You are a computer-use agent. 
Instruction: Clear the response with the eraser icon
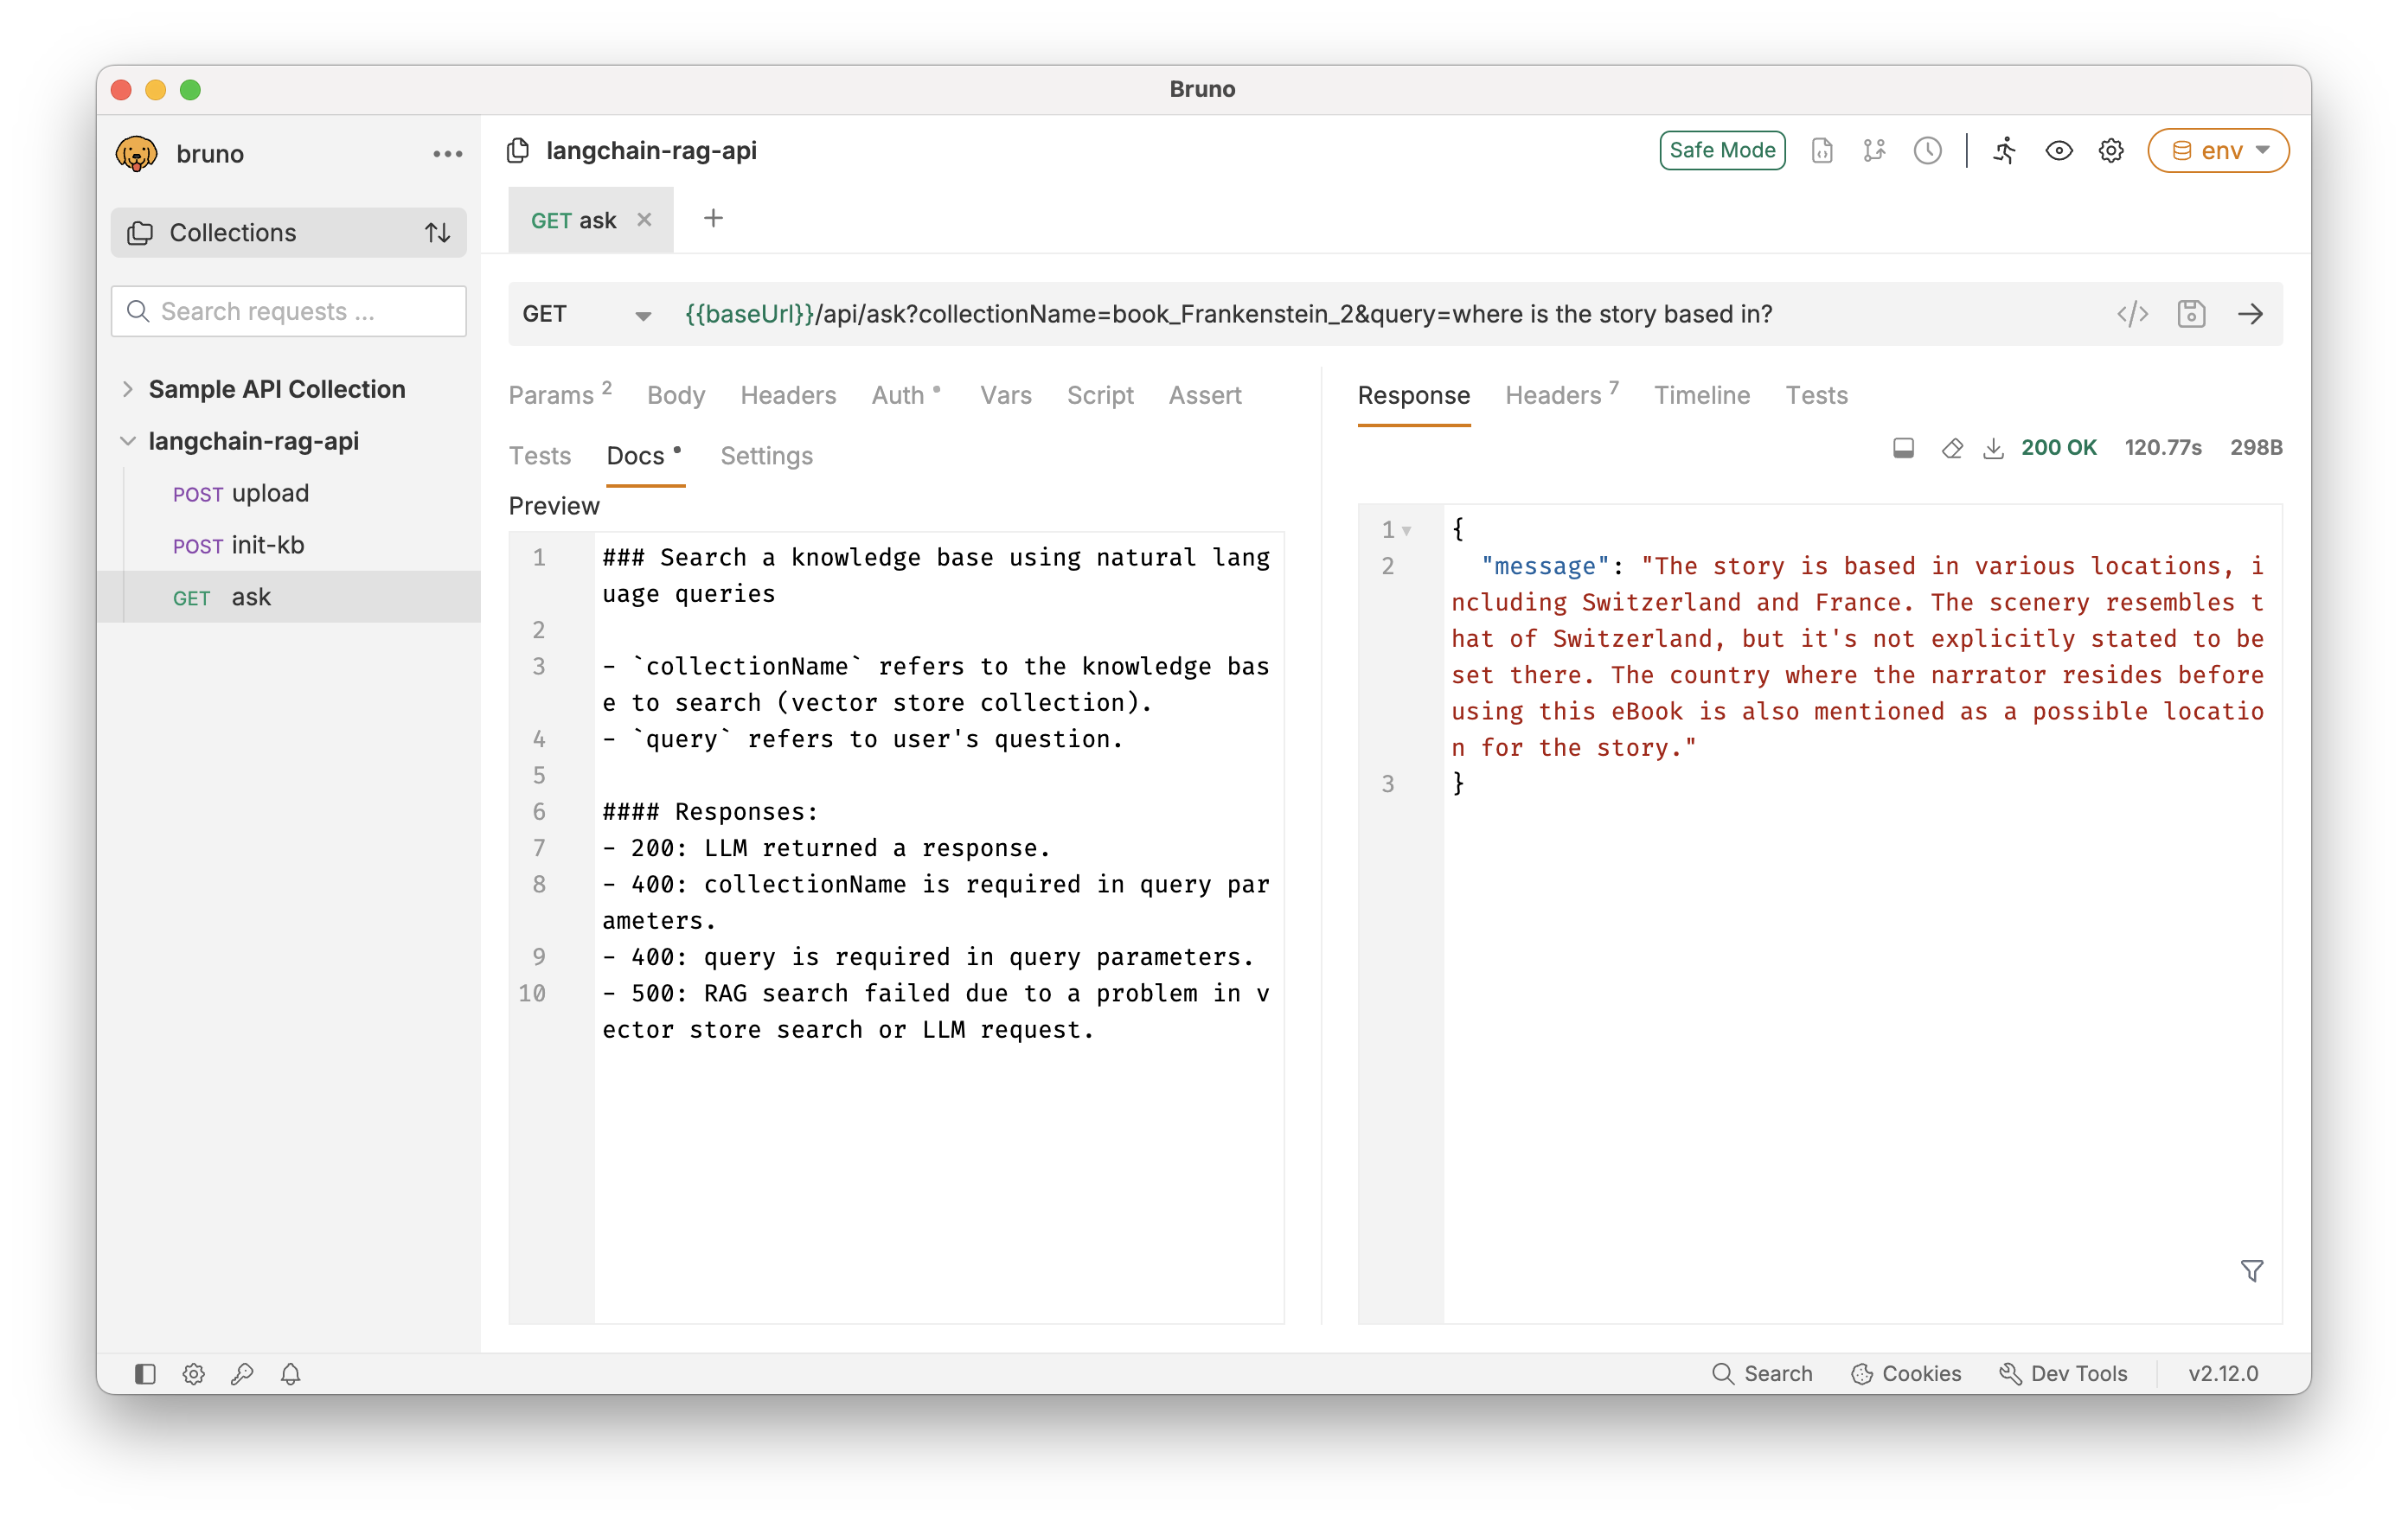point(1951,448)
